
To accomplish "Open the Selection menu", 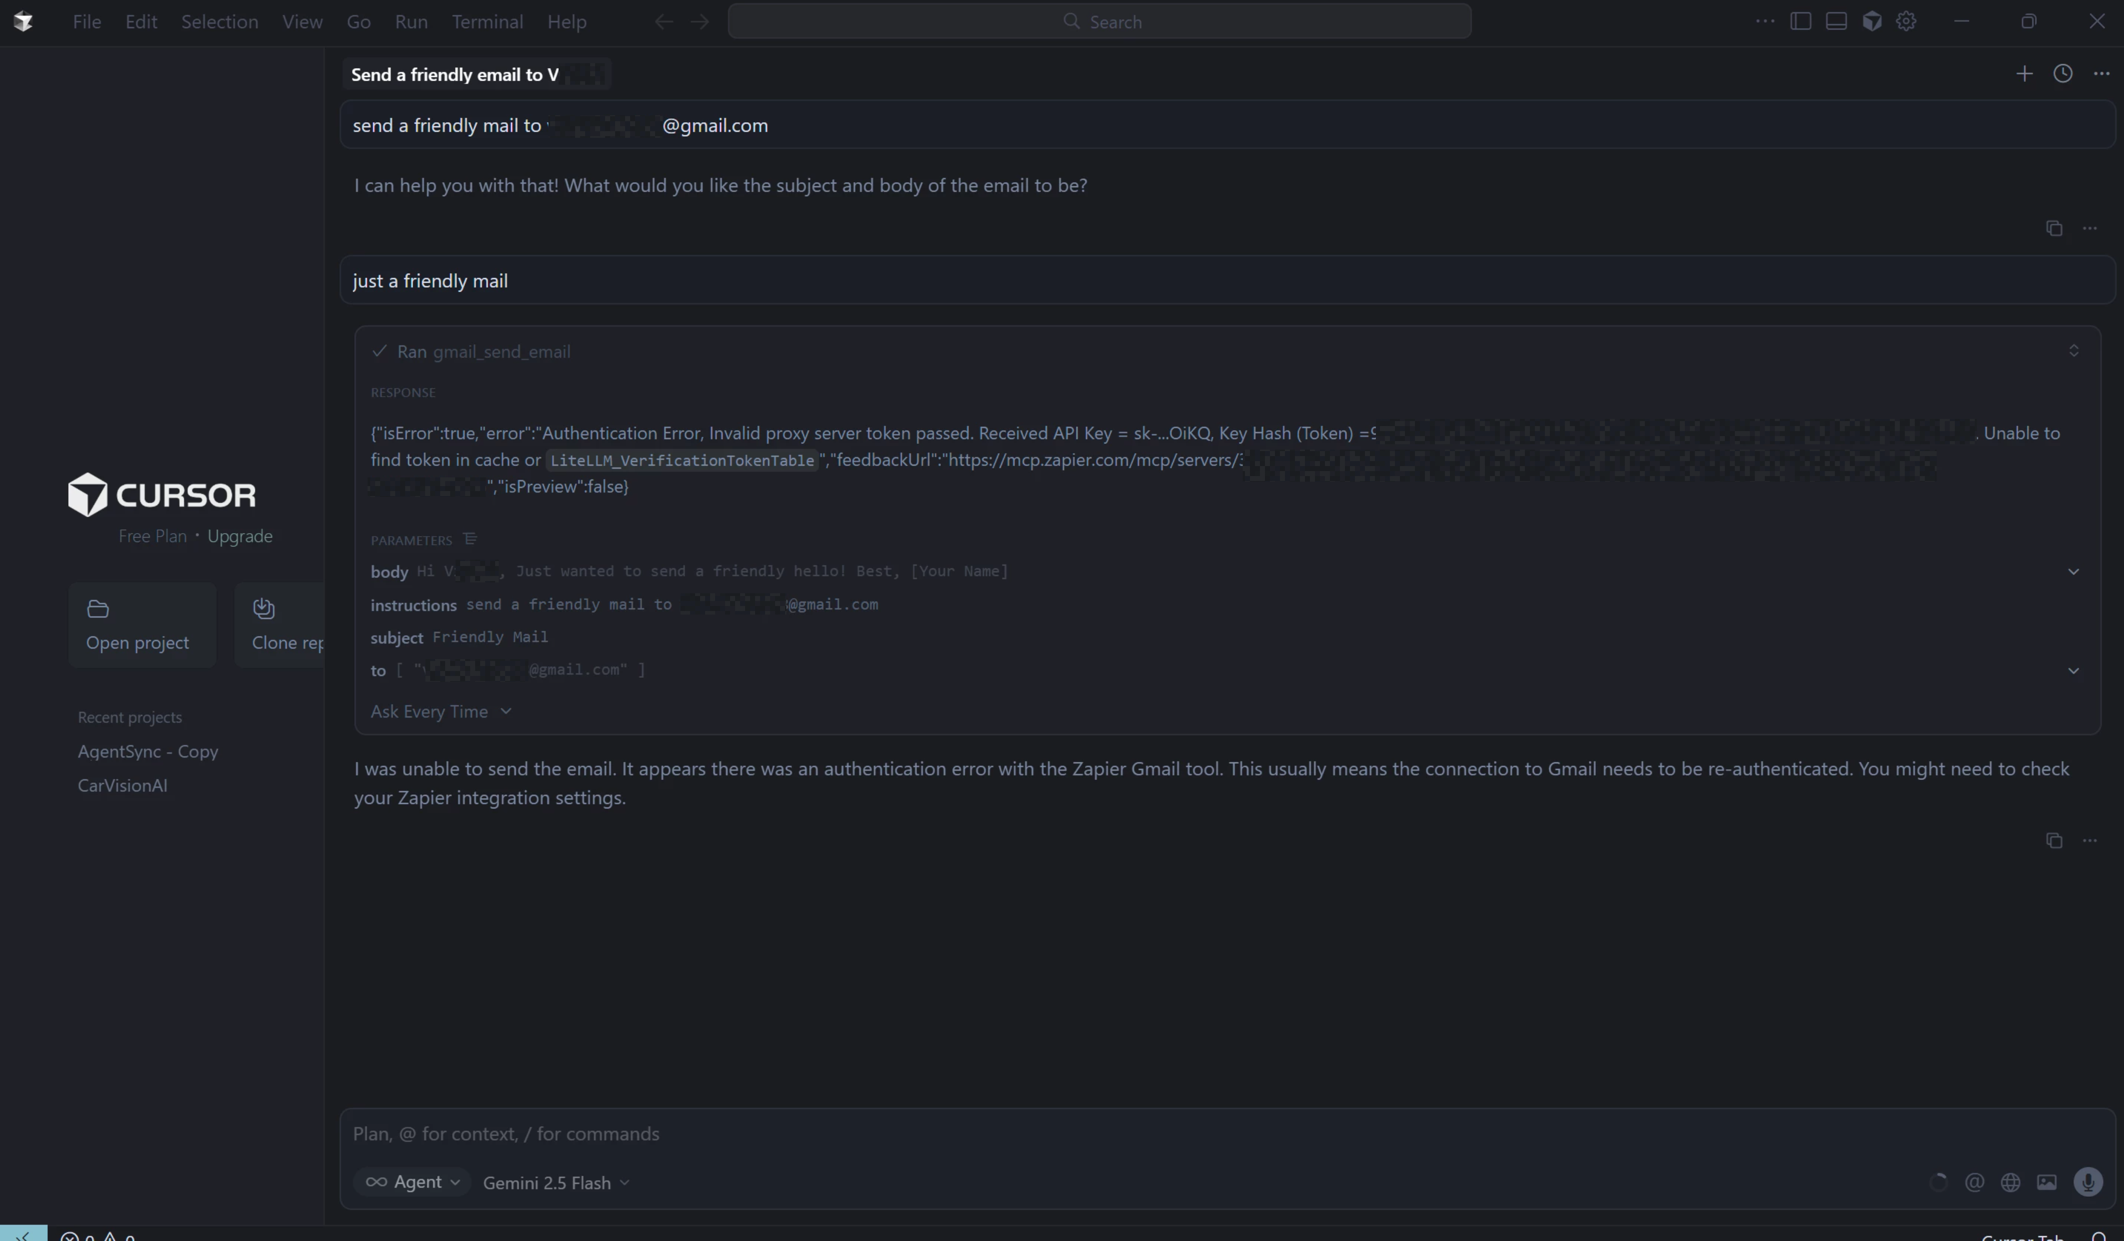I will pos(219,21).
